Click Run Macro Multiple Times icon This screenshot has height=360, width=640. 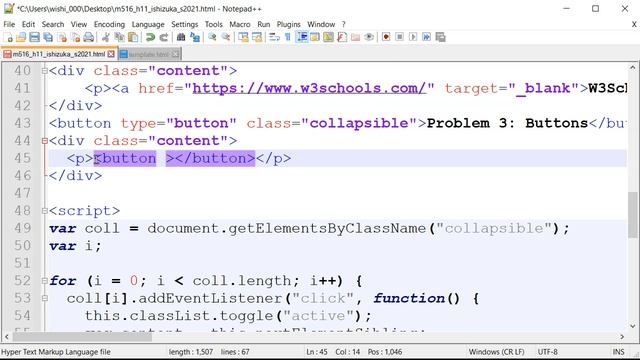[x=427, y=38]
